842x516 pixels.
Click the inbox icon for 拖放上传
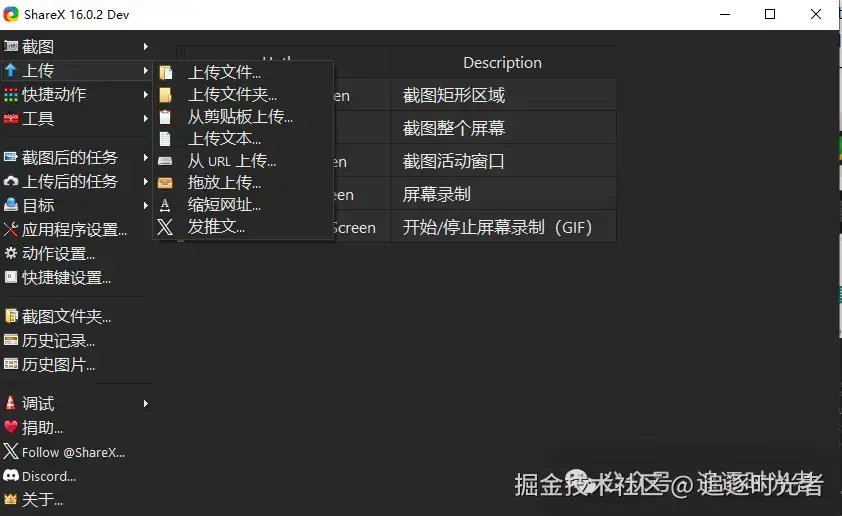coord(165,183)
